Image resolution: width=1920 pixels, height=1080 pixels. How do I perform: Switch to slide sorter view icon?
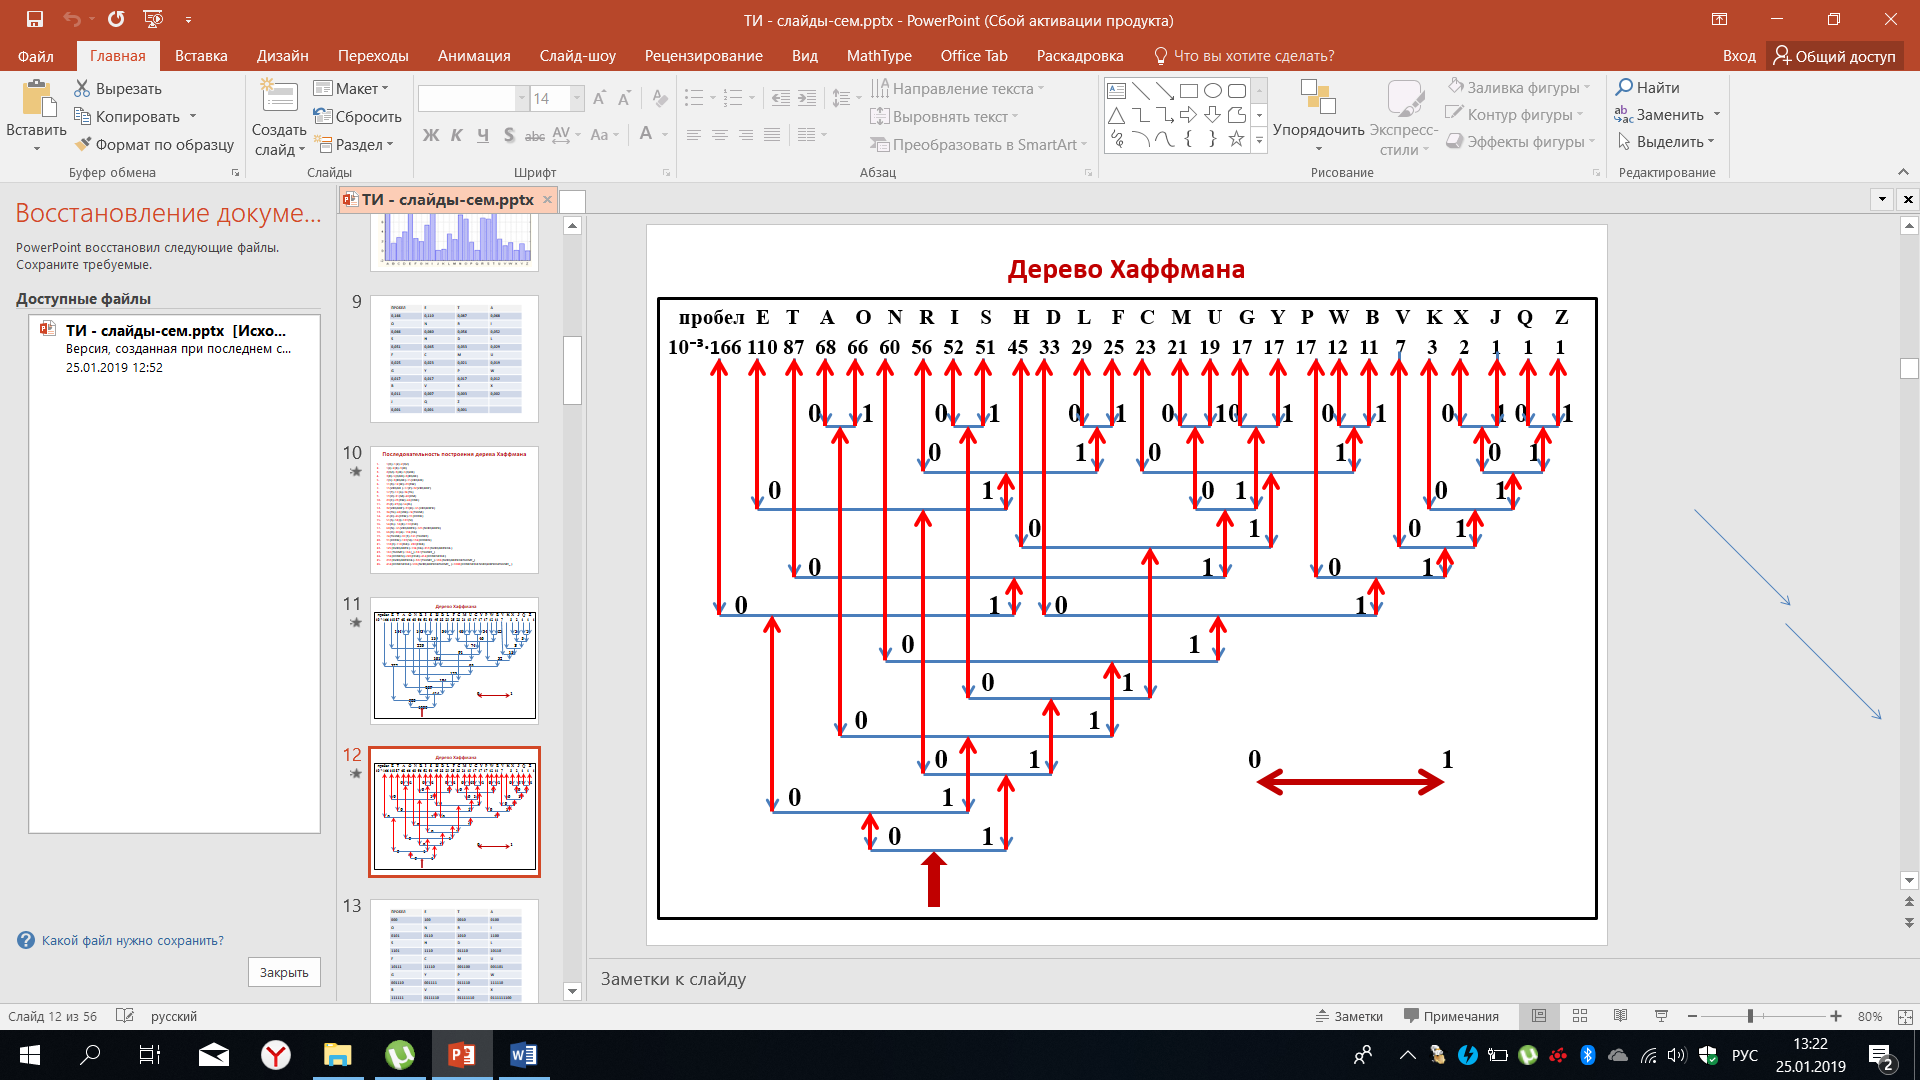(x=1580, y=1016)
